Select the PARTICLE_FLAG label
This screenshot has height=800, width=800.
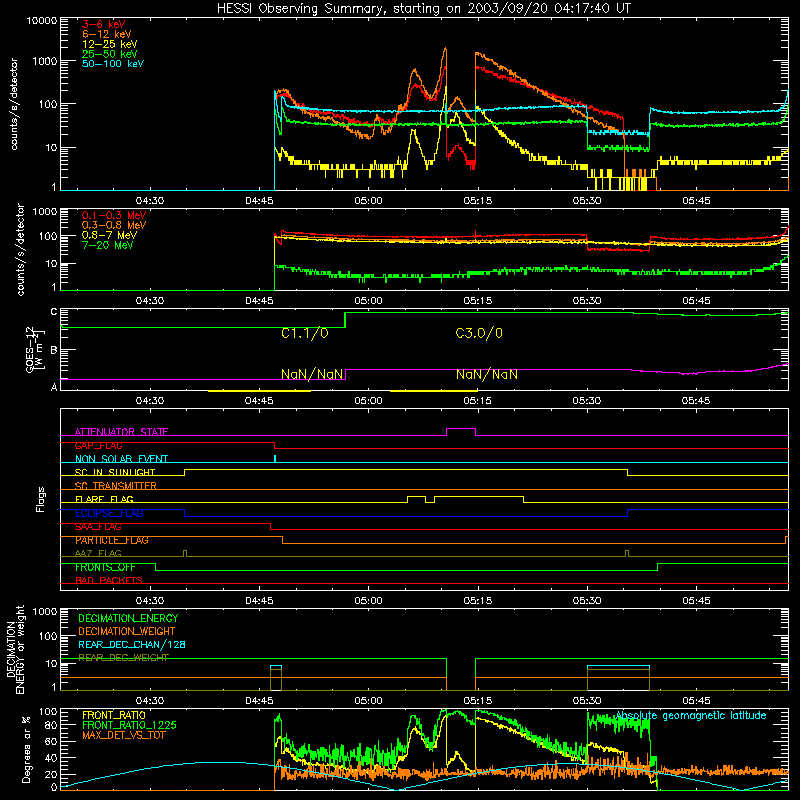coord(112,540)
